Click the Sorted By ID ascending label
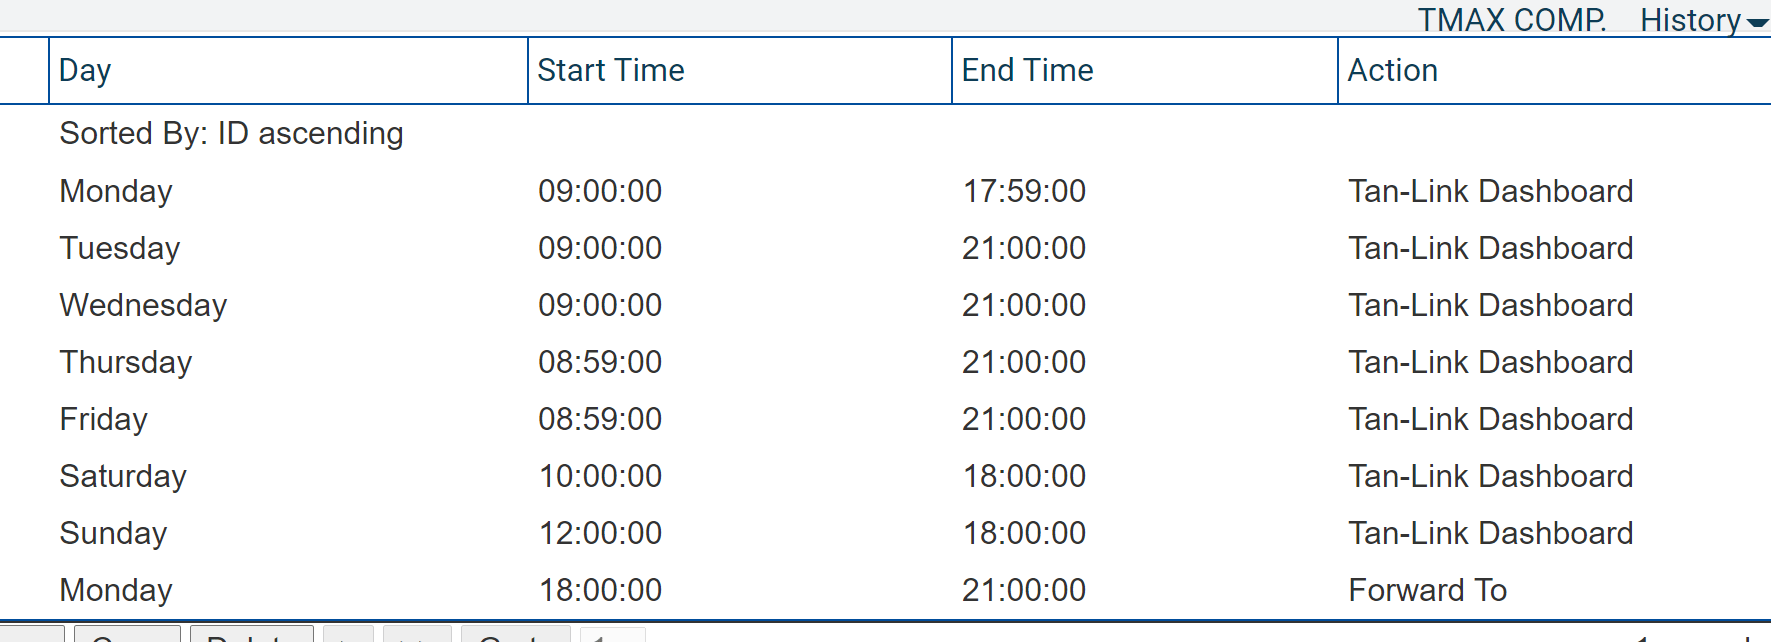 tap(230, 133)
